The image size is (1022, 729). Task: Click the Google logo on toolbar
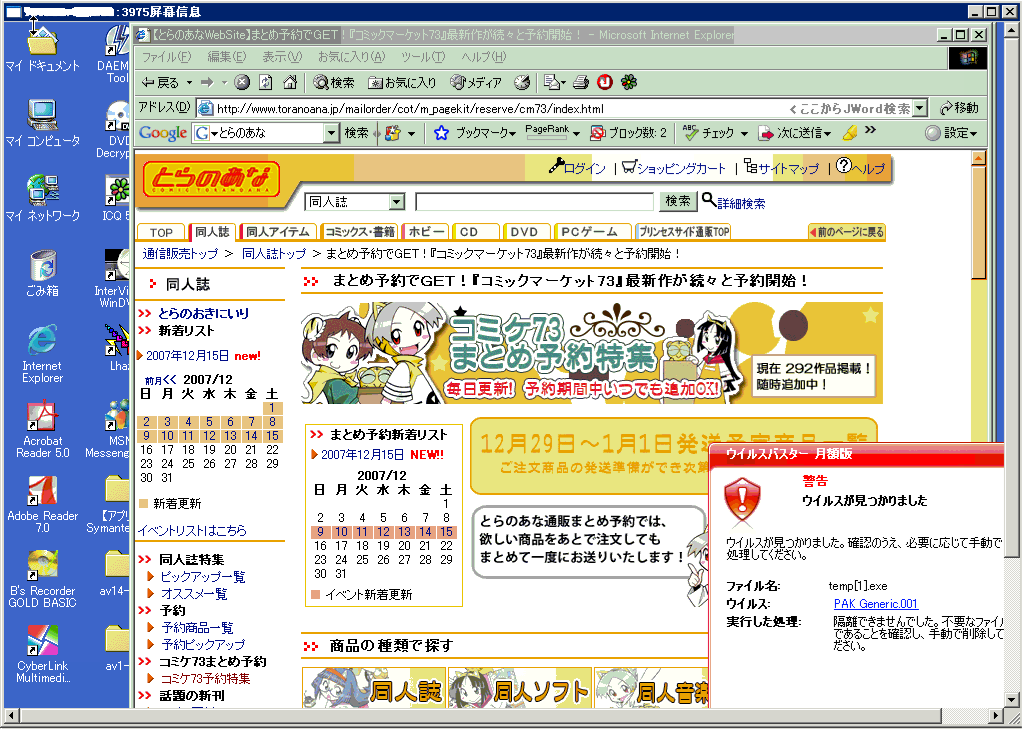163,133
